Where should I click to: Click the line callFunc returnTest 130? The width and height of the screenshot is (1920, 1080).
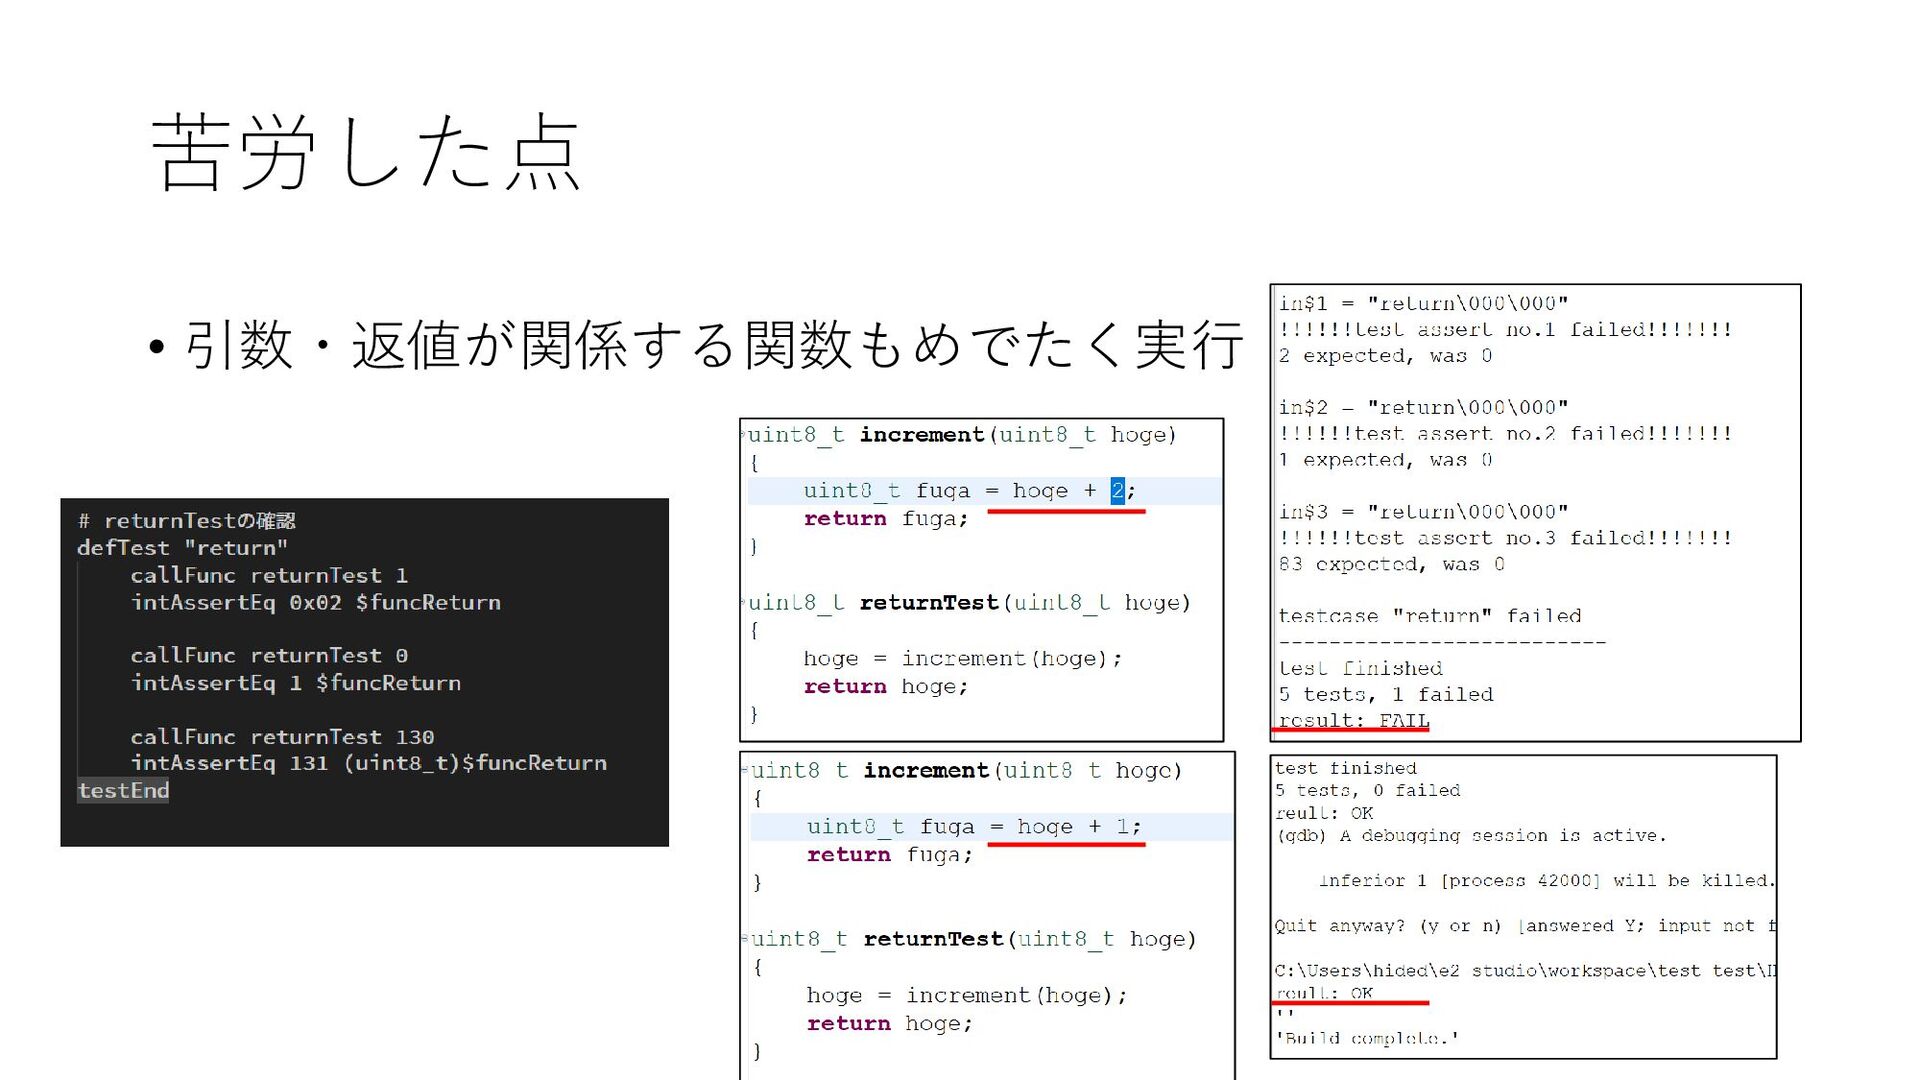282,736
